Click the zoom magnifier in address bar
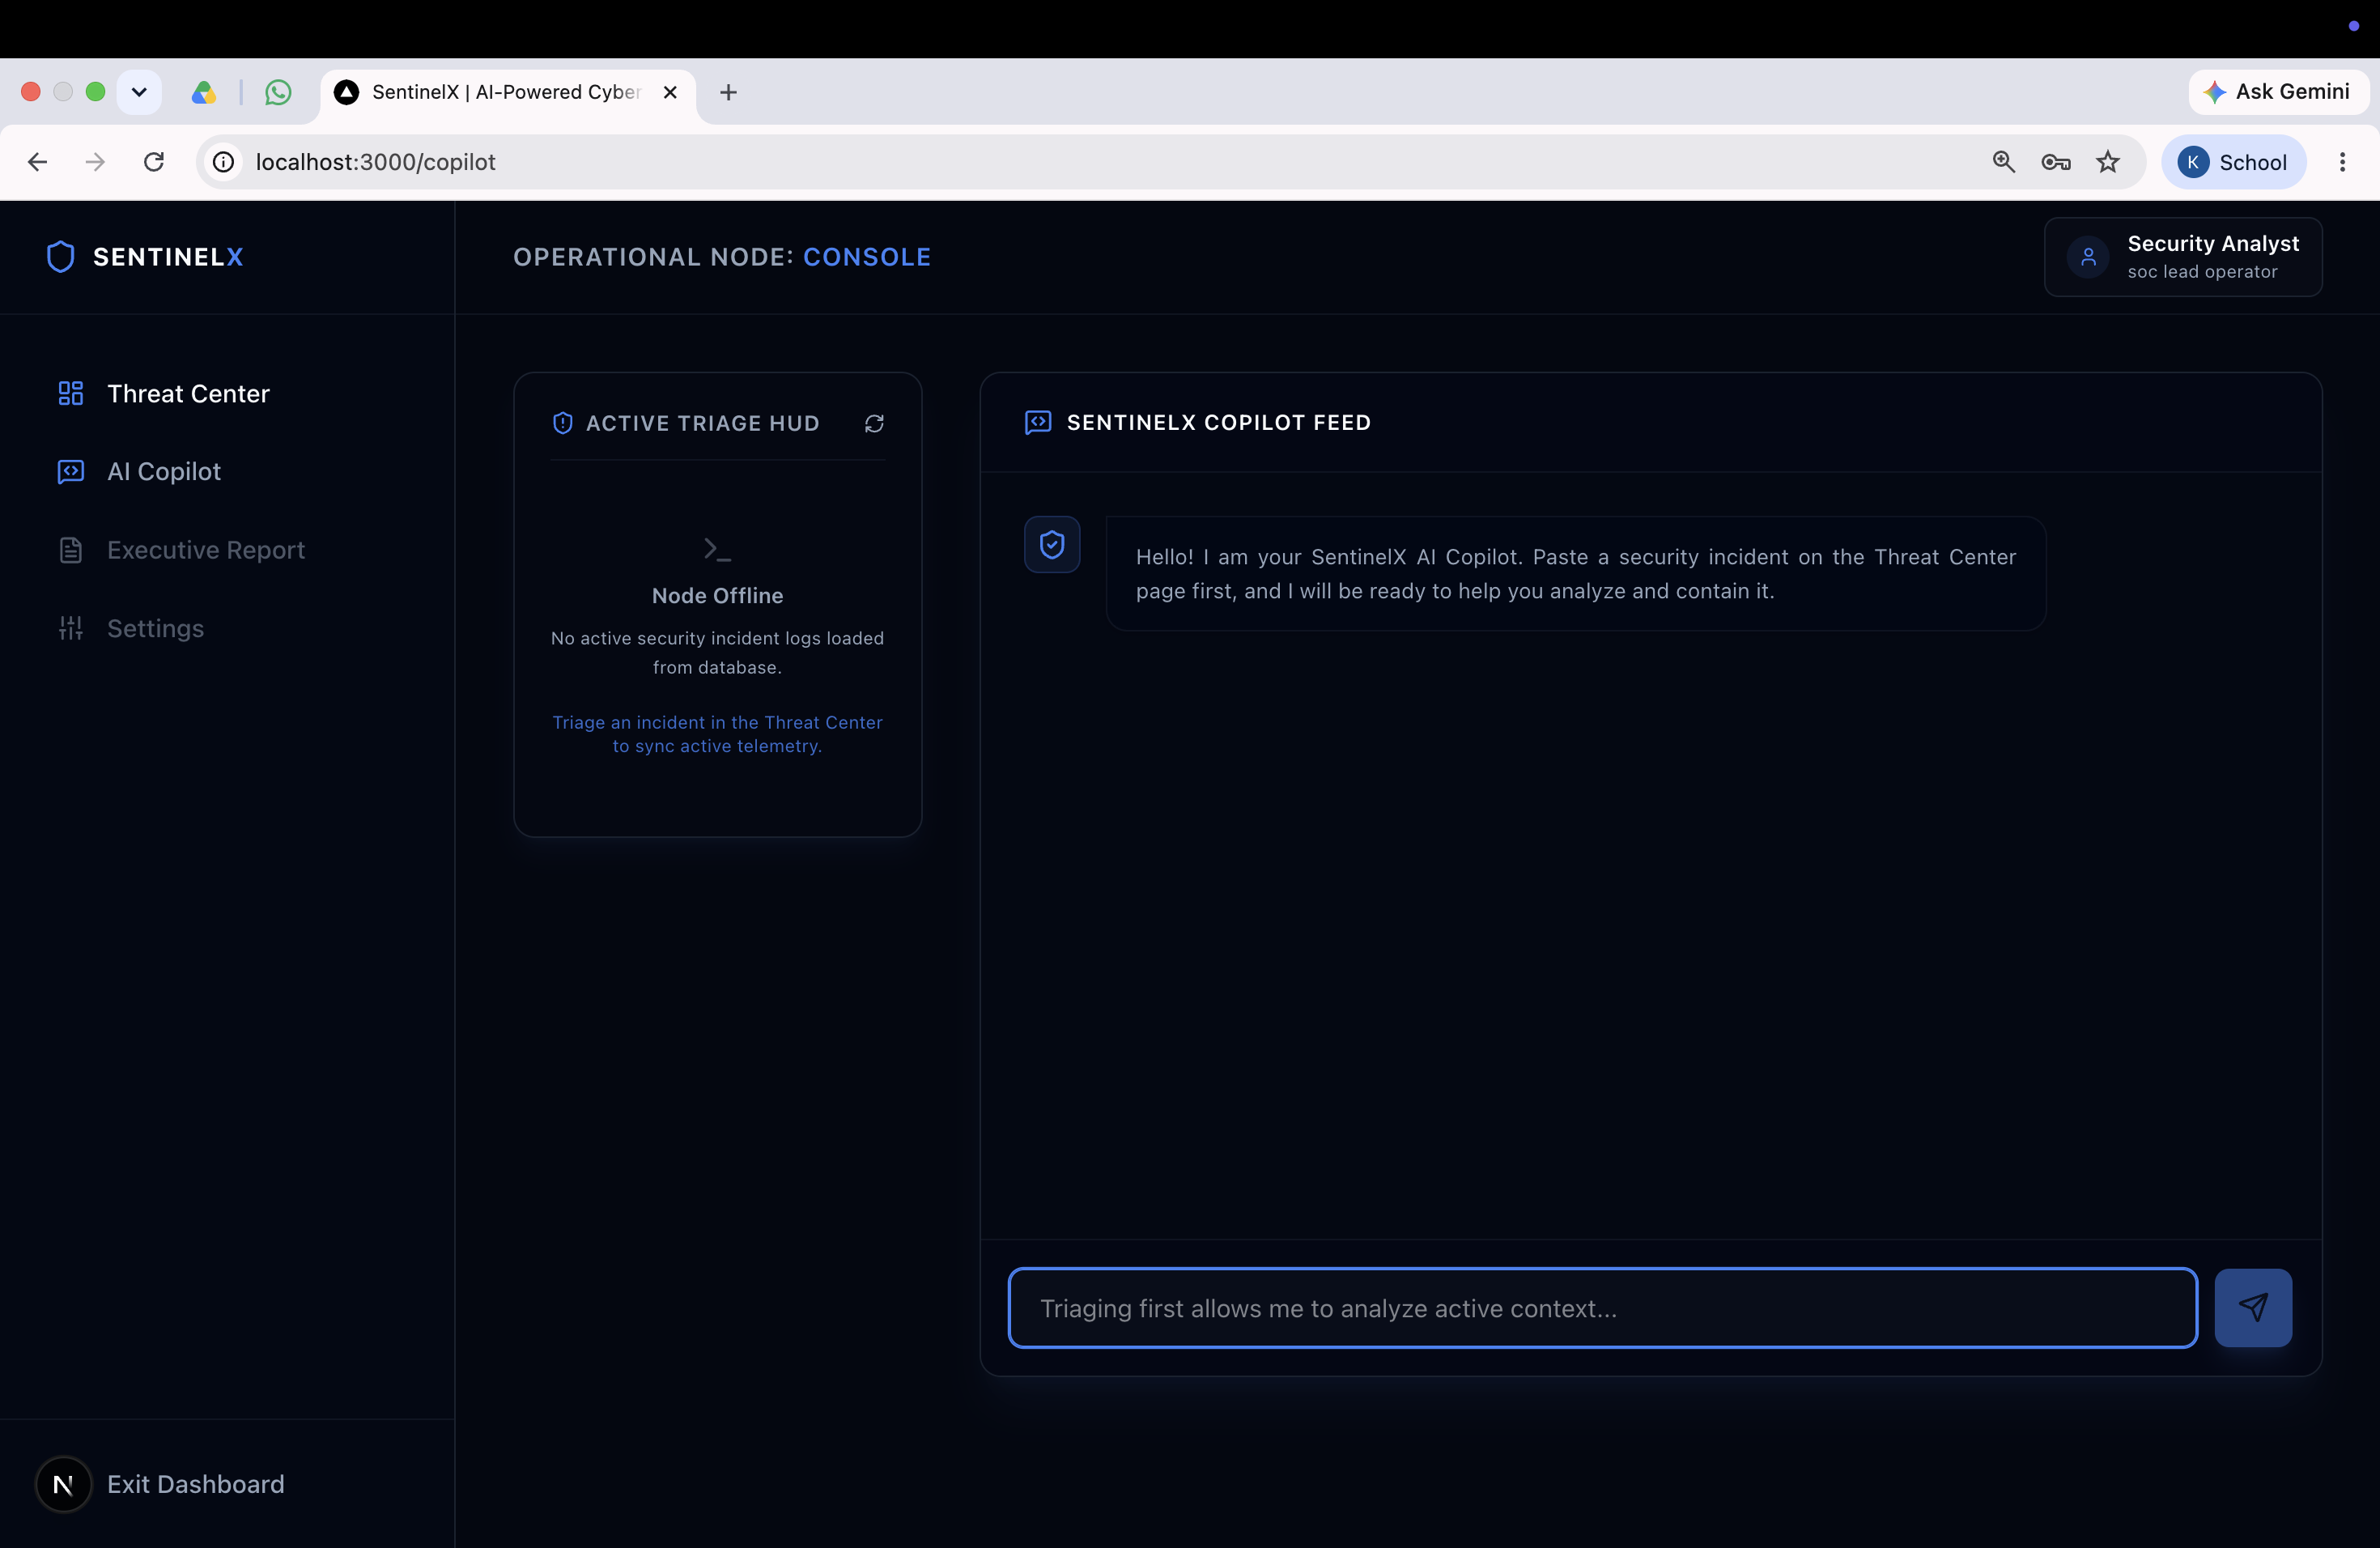 point(2003,162)
